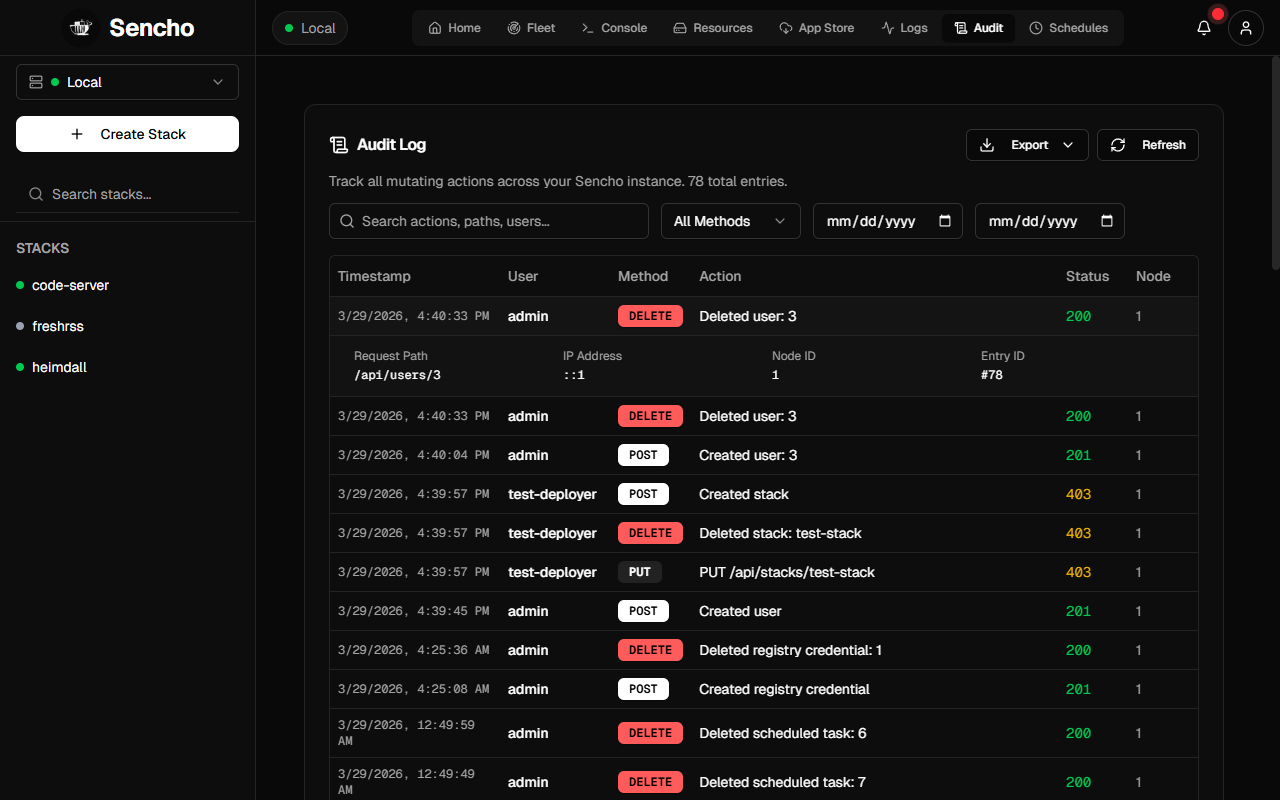Viewport: 1280px width, 800px height.
Task: Open the notifications bell
Action: pos(1204,28)
